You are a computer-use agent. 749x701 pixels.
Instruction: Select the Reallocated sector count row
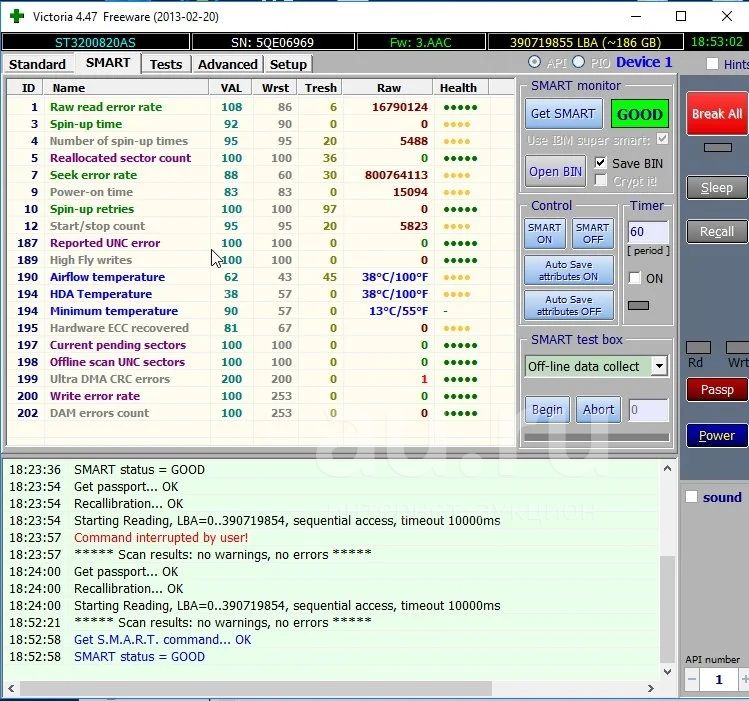[260, 158]
